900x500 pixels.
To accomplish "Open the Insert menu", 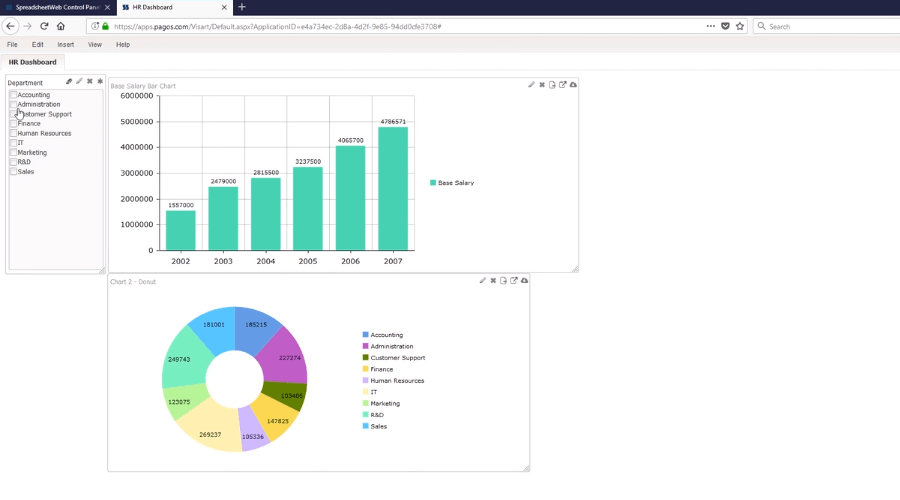I will click(x=65, y=44).
